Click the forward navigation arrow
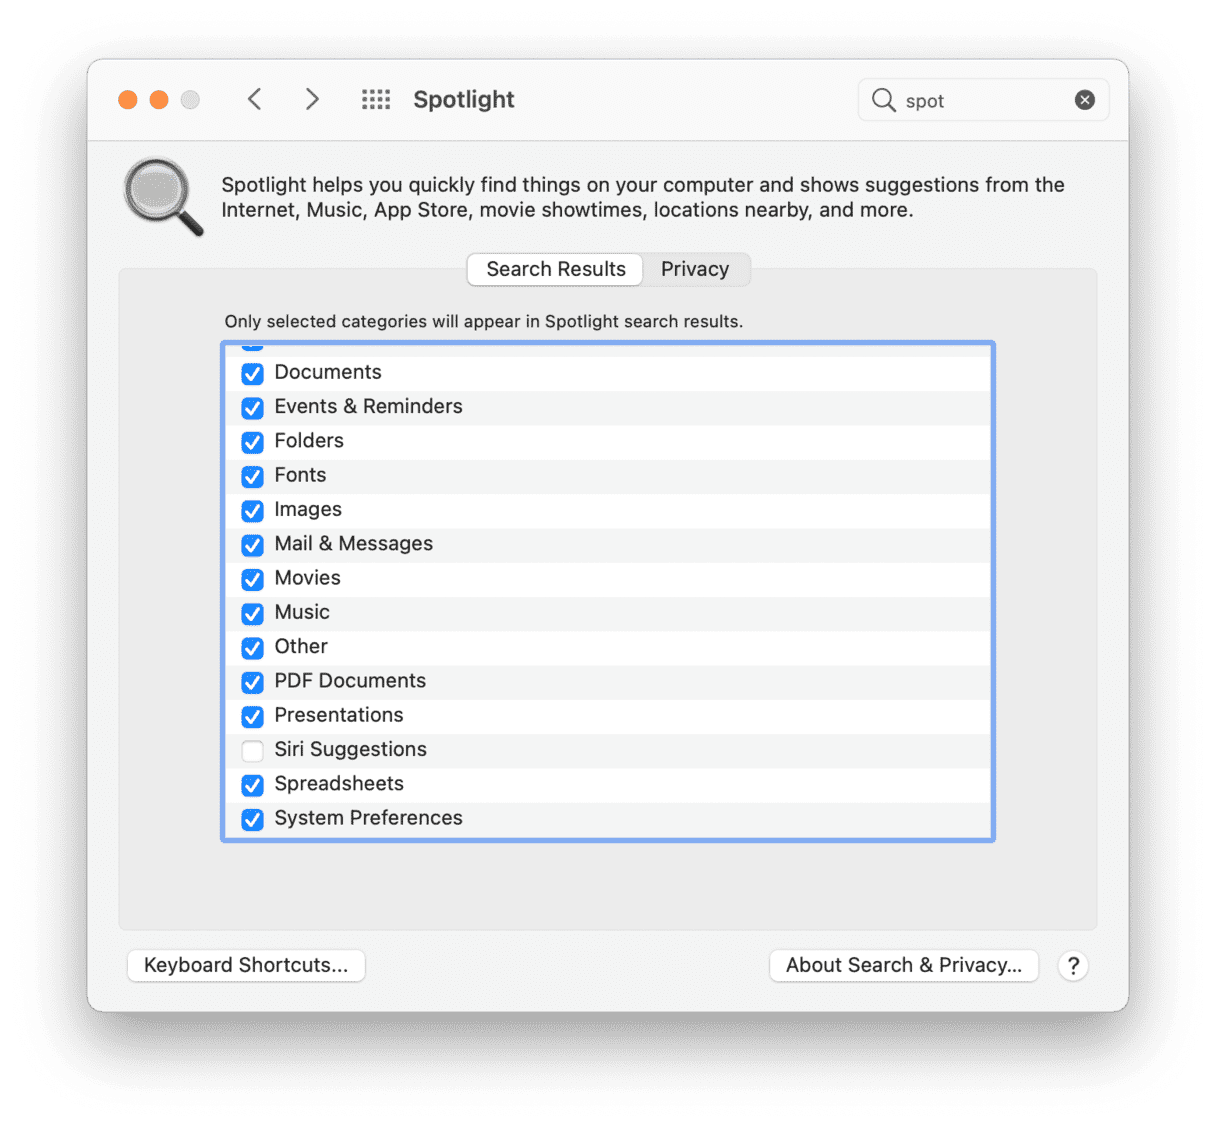This screenshot has width=1216, height=1127. click(312, 99)
